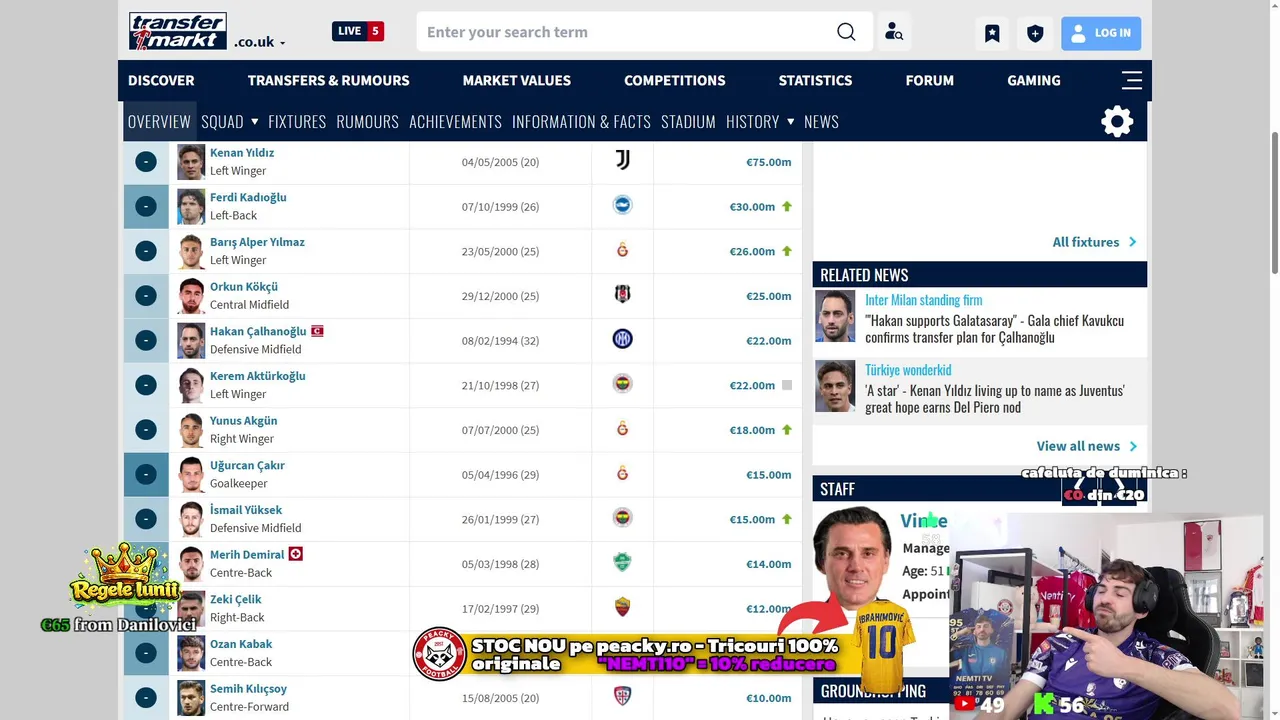Click Fenerbahçe crest in İsmail Yüksek row
Image resolution: width=1280 pixels, height=720 pixels.
click(x=622, y=518)
